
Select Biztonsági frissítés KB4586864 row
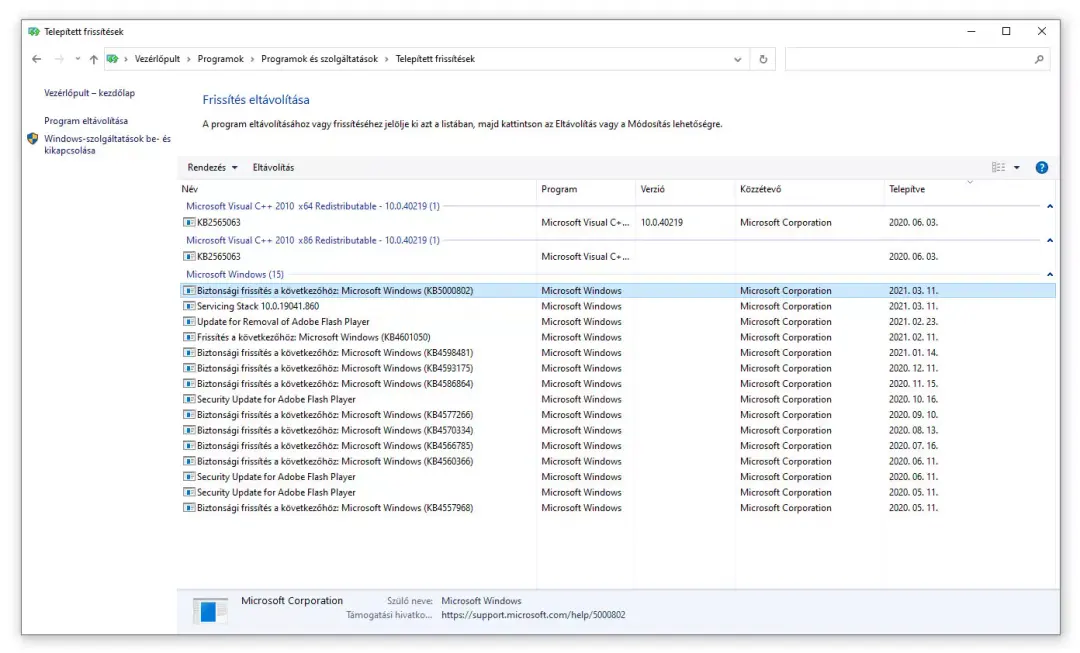(618, 384)
